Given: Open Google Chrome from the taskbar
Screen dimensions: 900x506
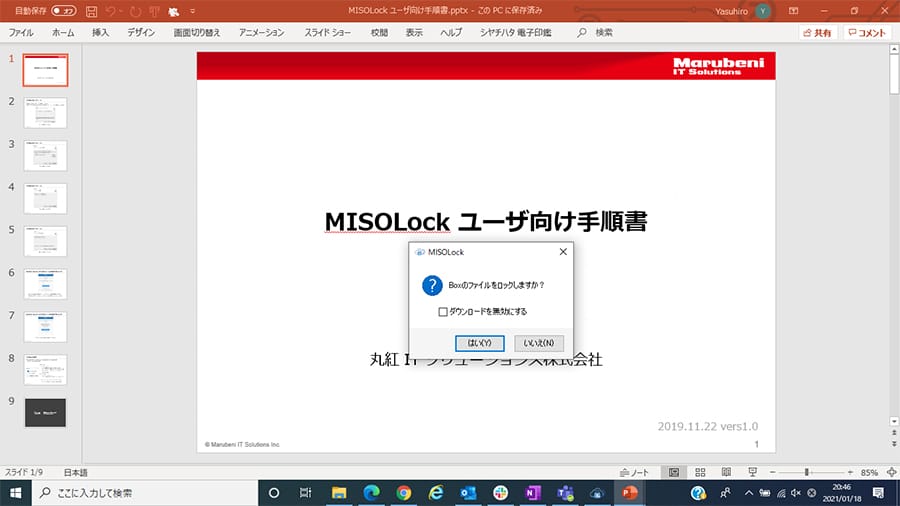Looking at the screenshot, I should pos(404,493).
